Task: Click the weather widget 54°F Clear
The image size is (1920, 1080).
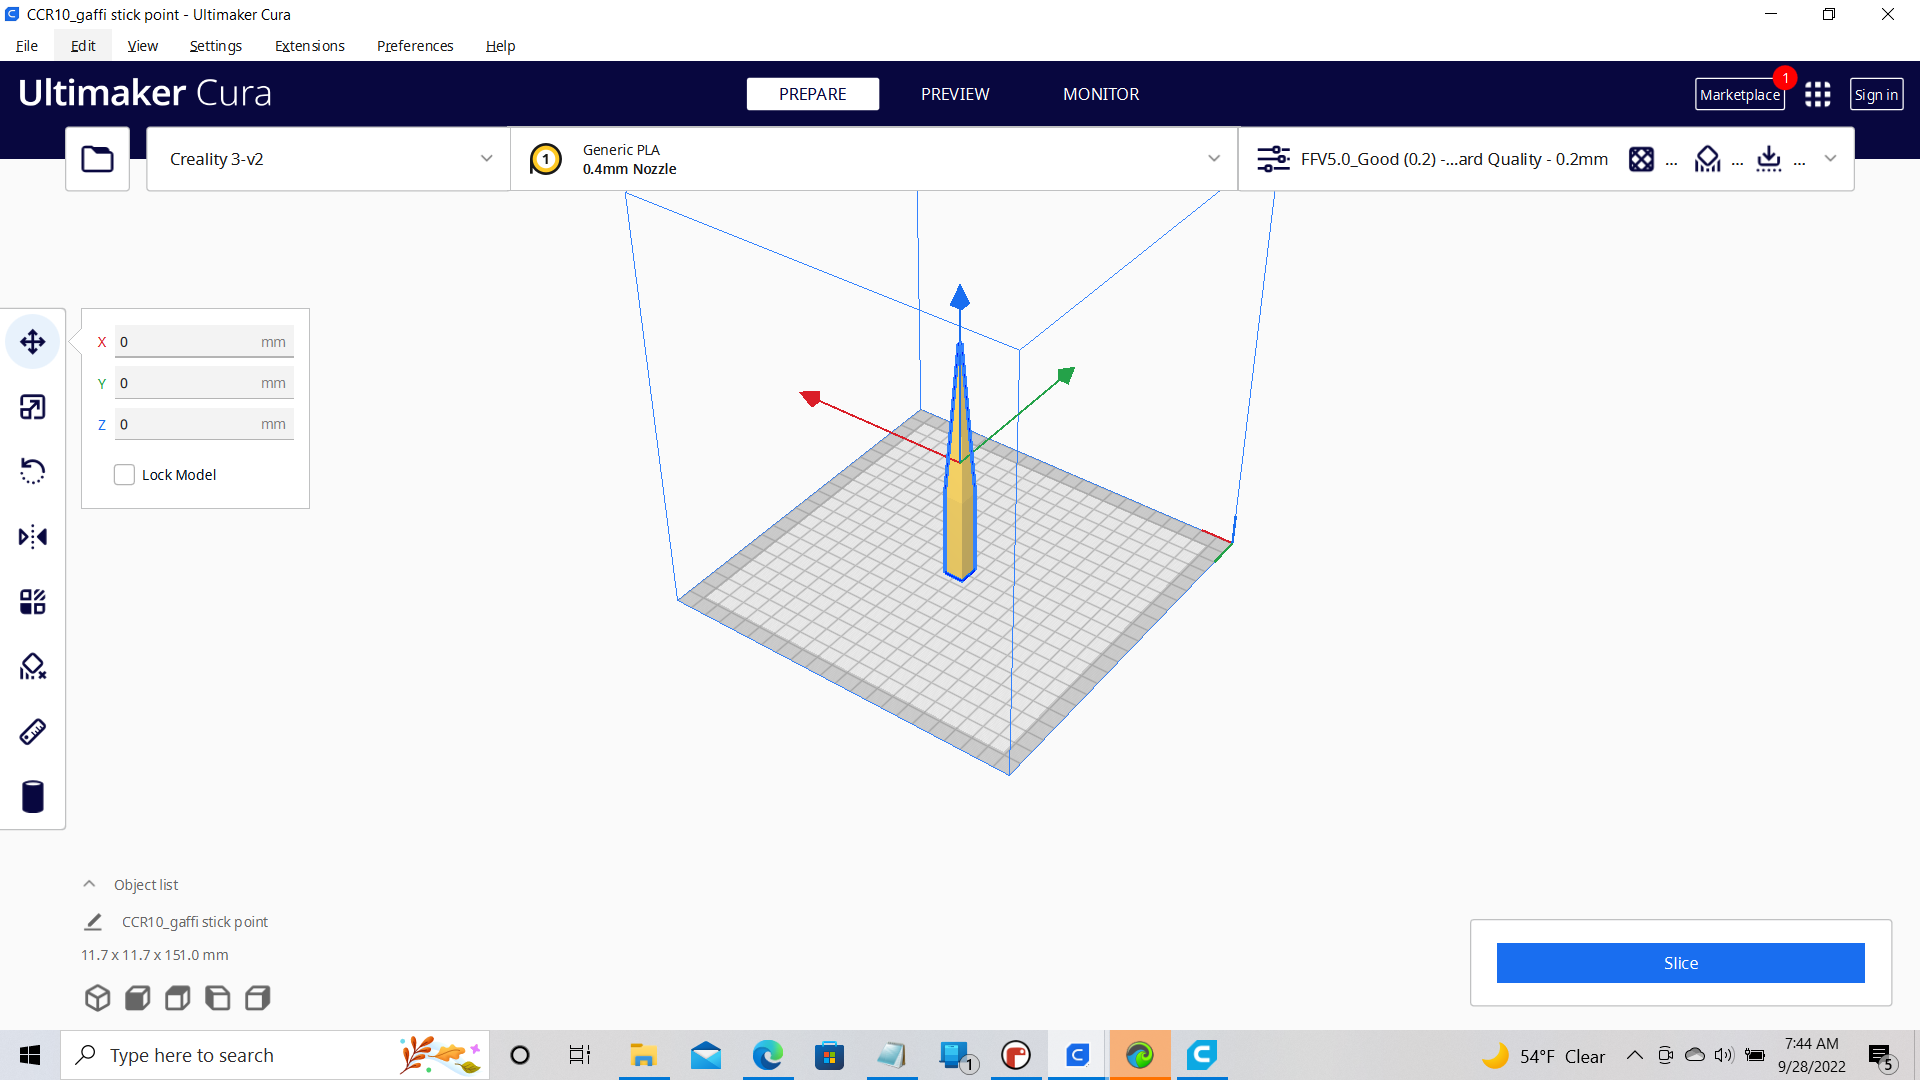Action: (x=1543, y=1056)
